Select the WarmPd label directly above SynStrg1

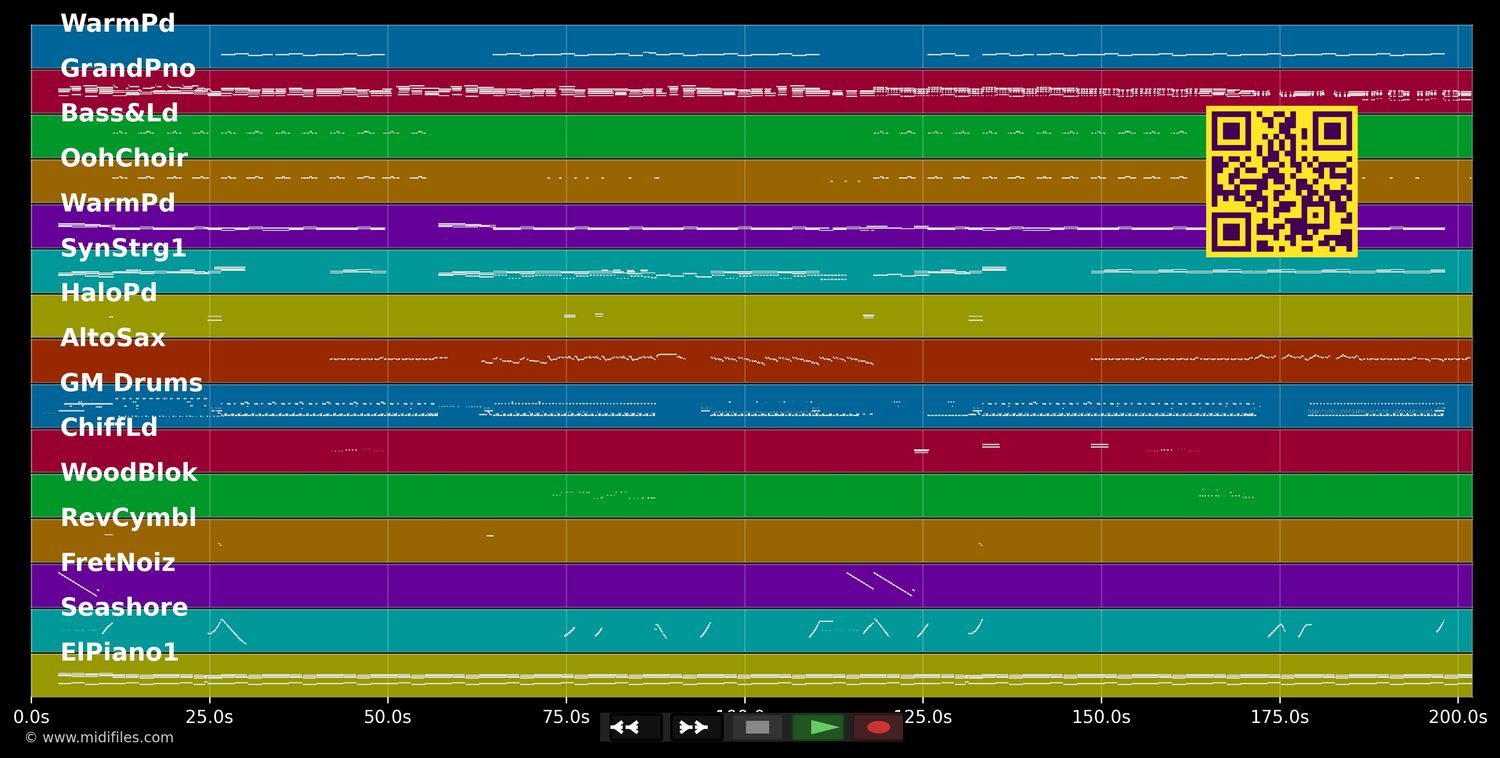(118, 204)
